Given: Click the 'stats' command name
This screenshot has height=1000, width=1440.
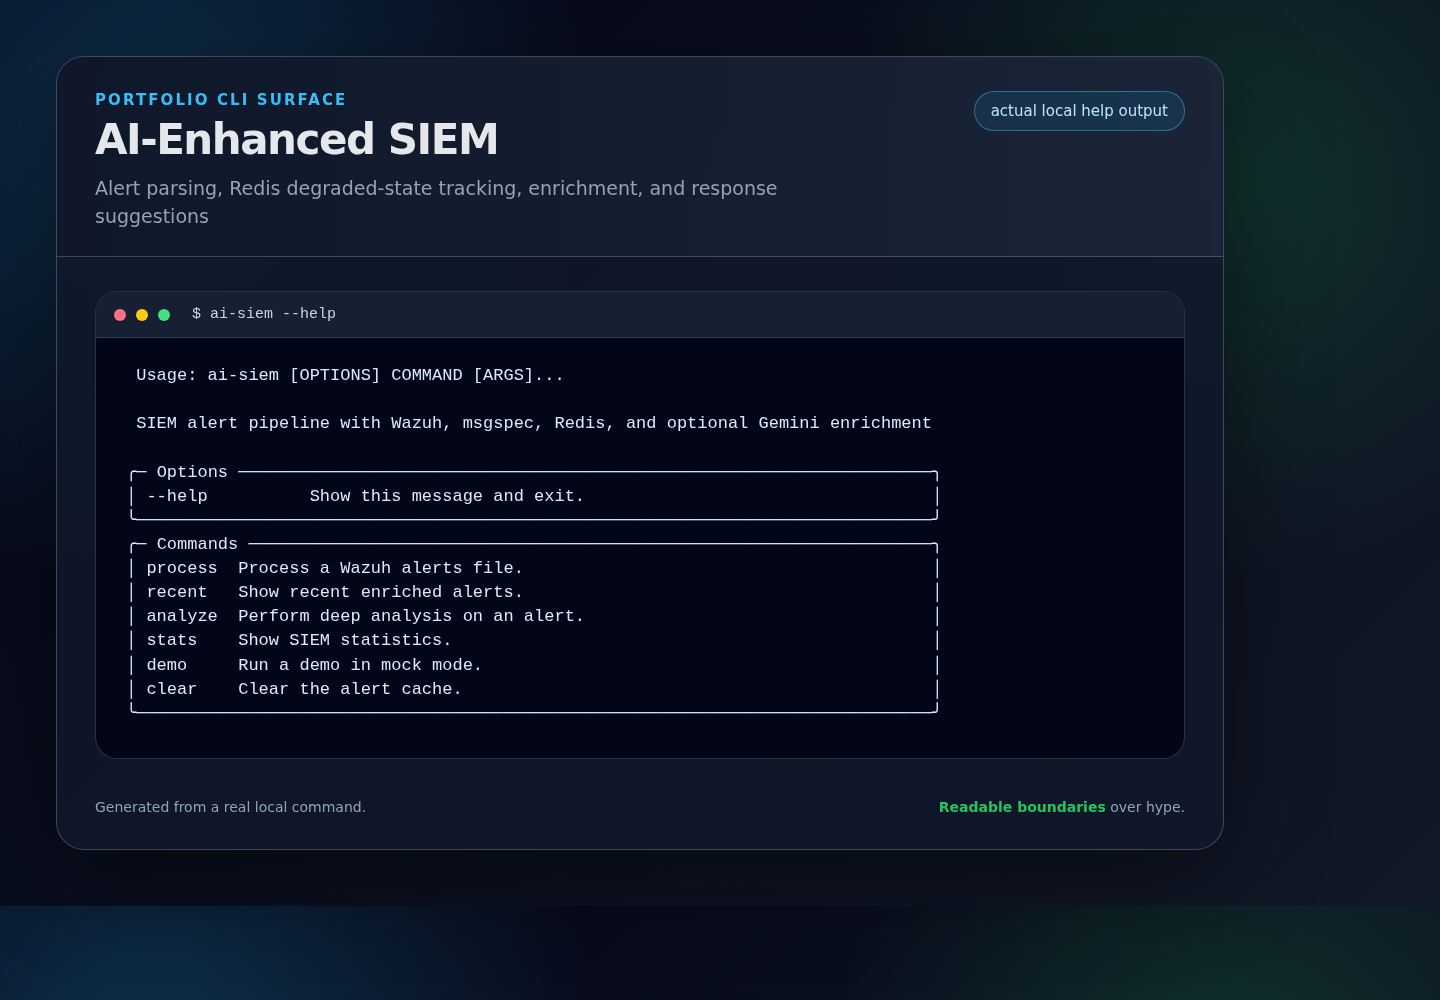Looking at the screenshot, I should coord(172,640).
